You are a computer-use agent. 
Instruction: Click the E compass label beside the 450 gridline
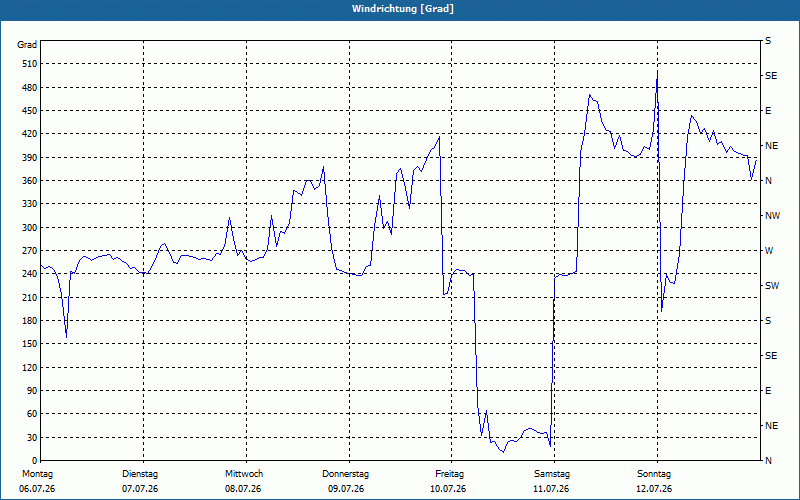(x=768, y=111)
